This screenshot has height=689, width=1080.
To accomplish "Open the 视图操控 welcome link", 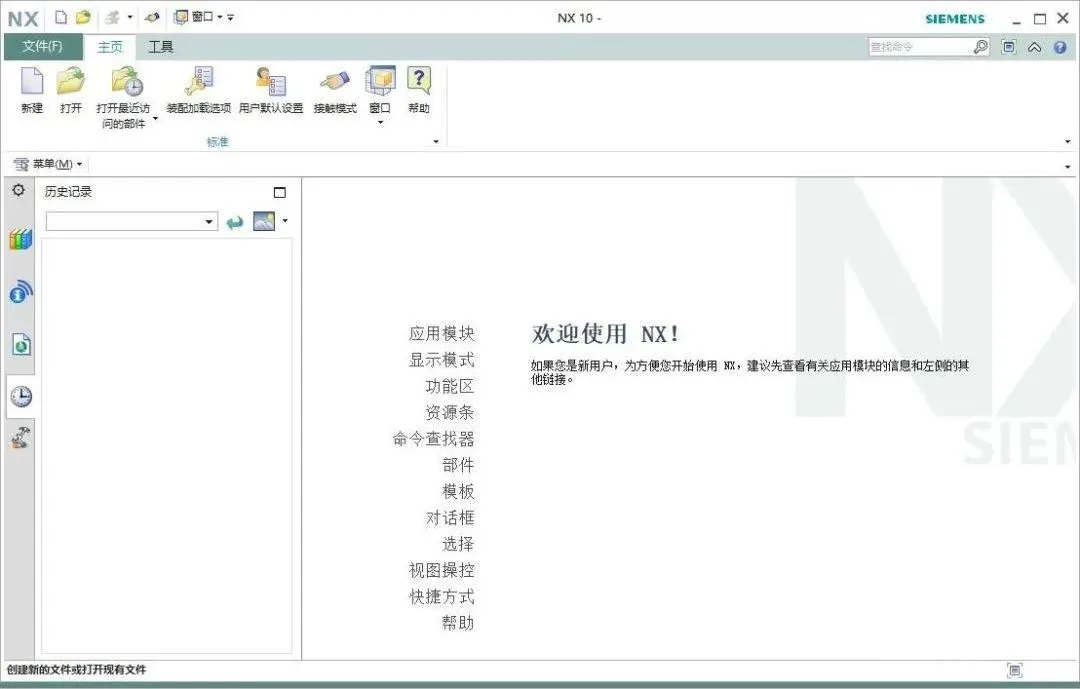I will (442, 570).
